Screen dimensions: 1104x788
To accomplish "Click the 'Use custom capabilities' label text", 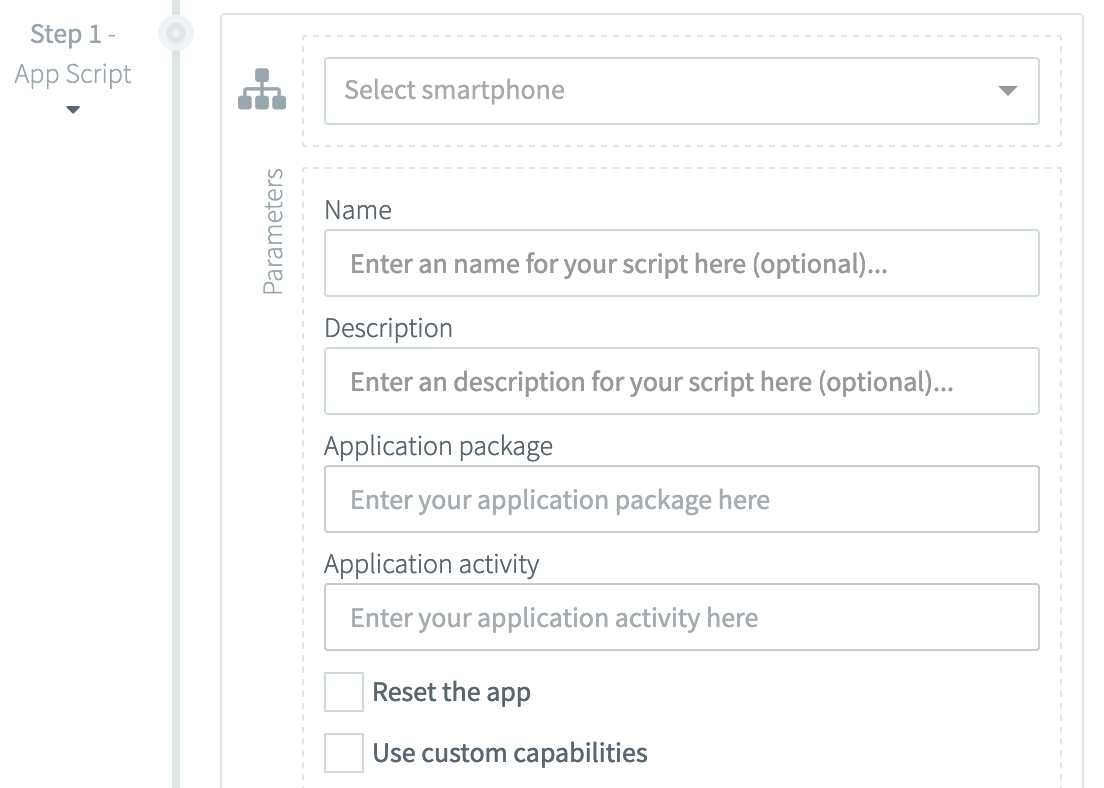I will 510,753.
